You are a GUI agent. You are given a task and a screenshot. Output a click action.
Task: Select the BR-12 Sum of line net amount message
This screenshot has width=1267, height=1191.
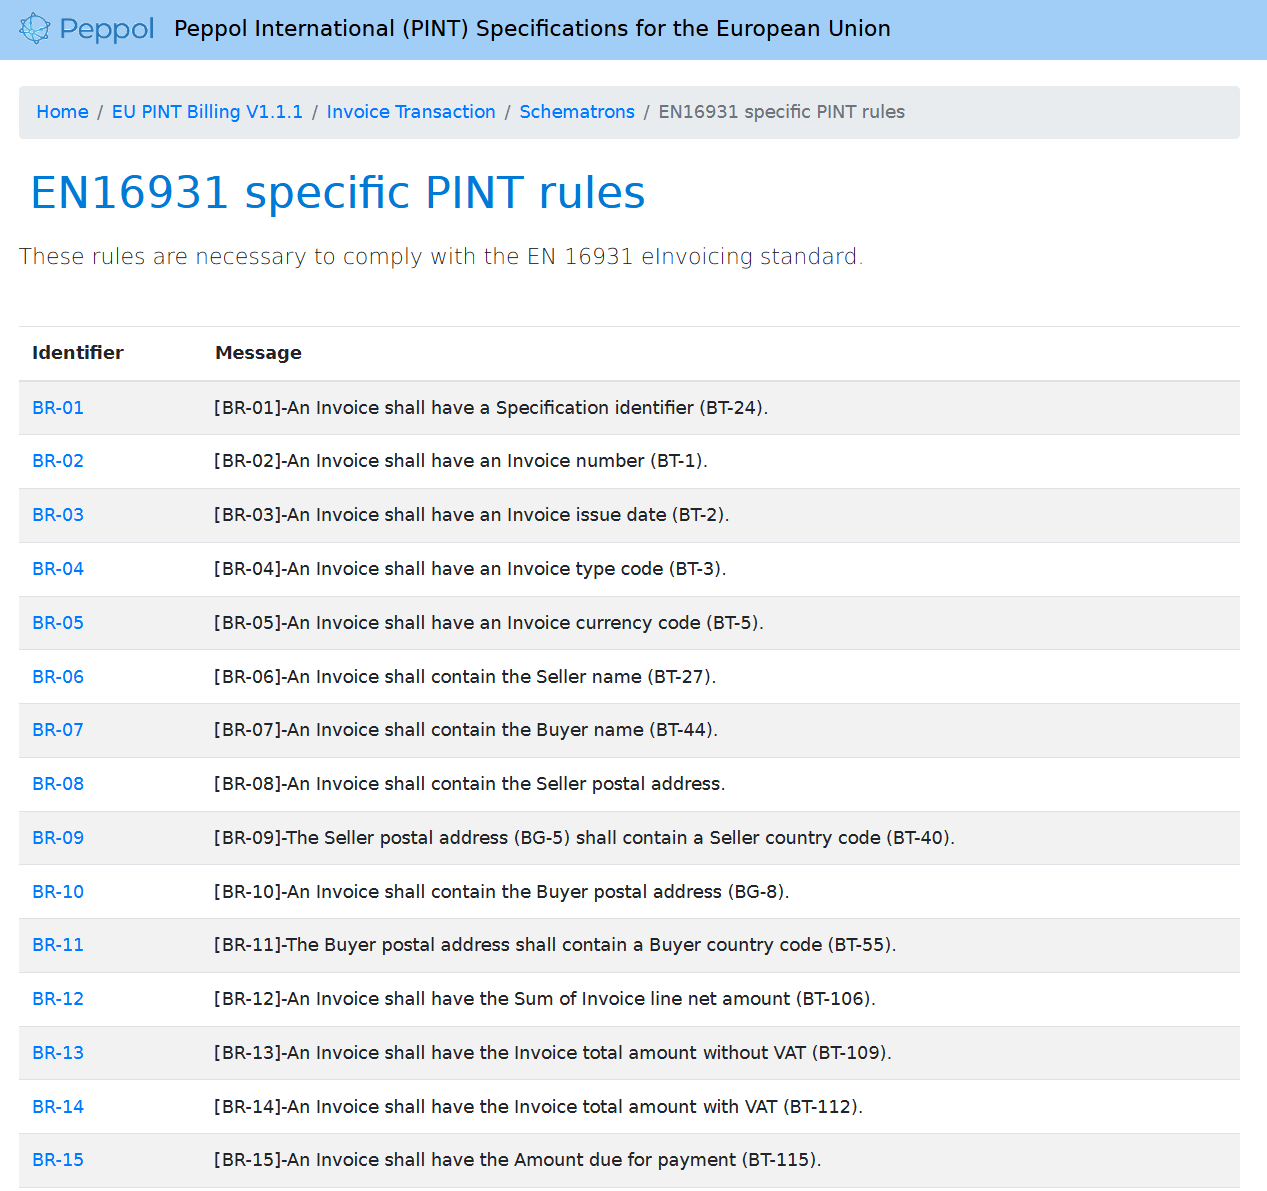point(545,999)
